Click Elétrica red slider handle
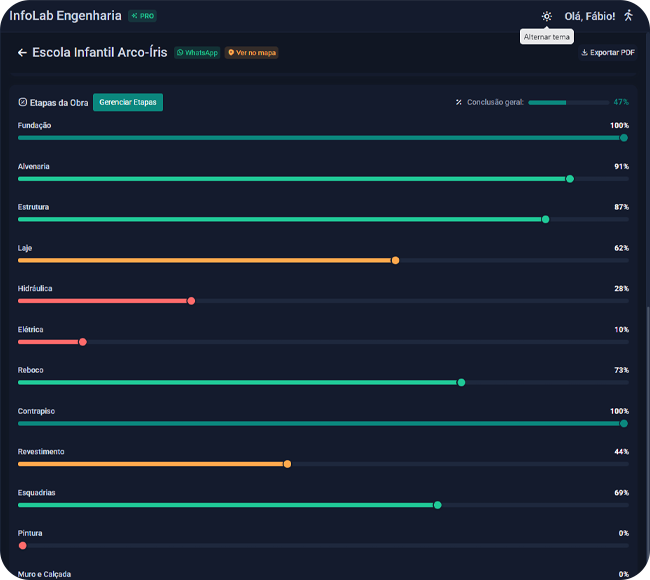This screenshot has width=650, height=580. (82, 342)
